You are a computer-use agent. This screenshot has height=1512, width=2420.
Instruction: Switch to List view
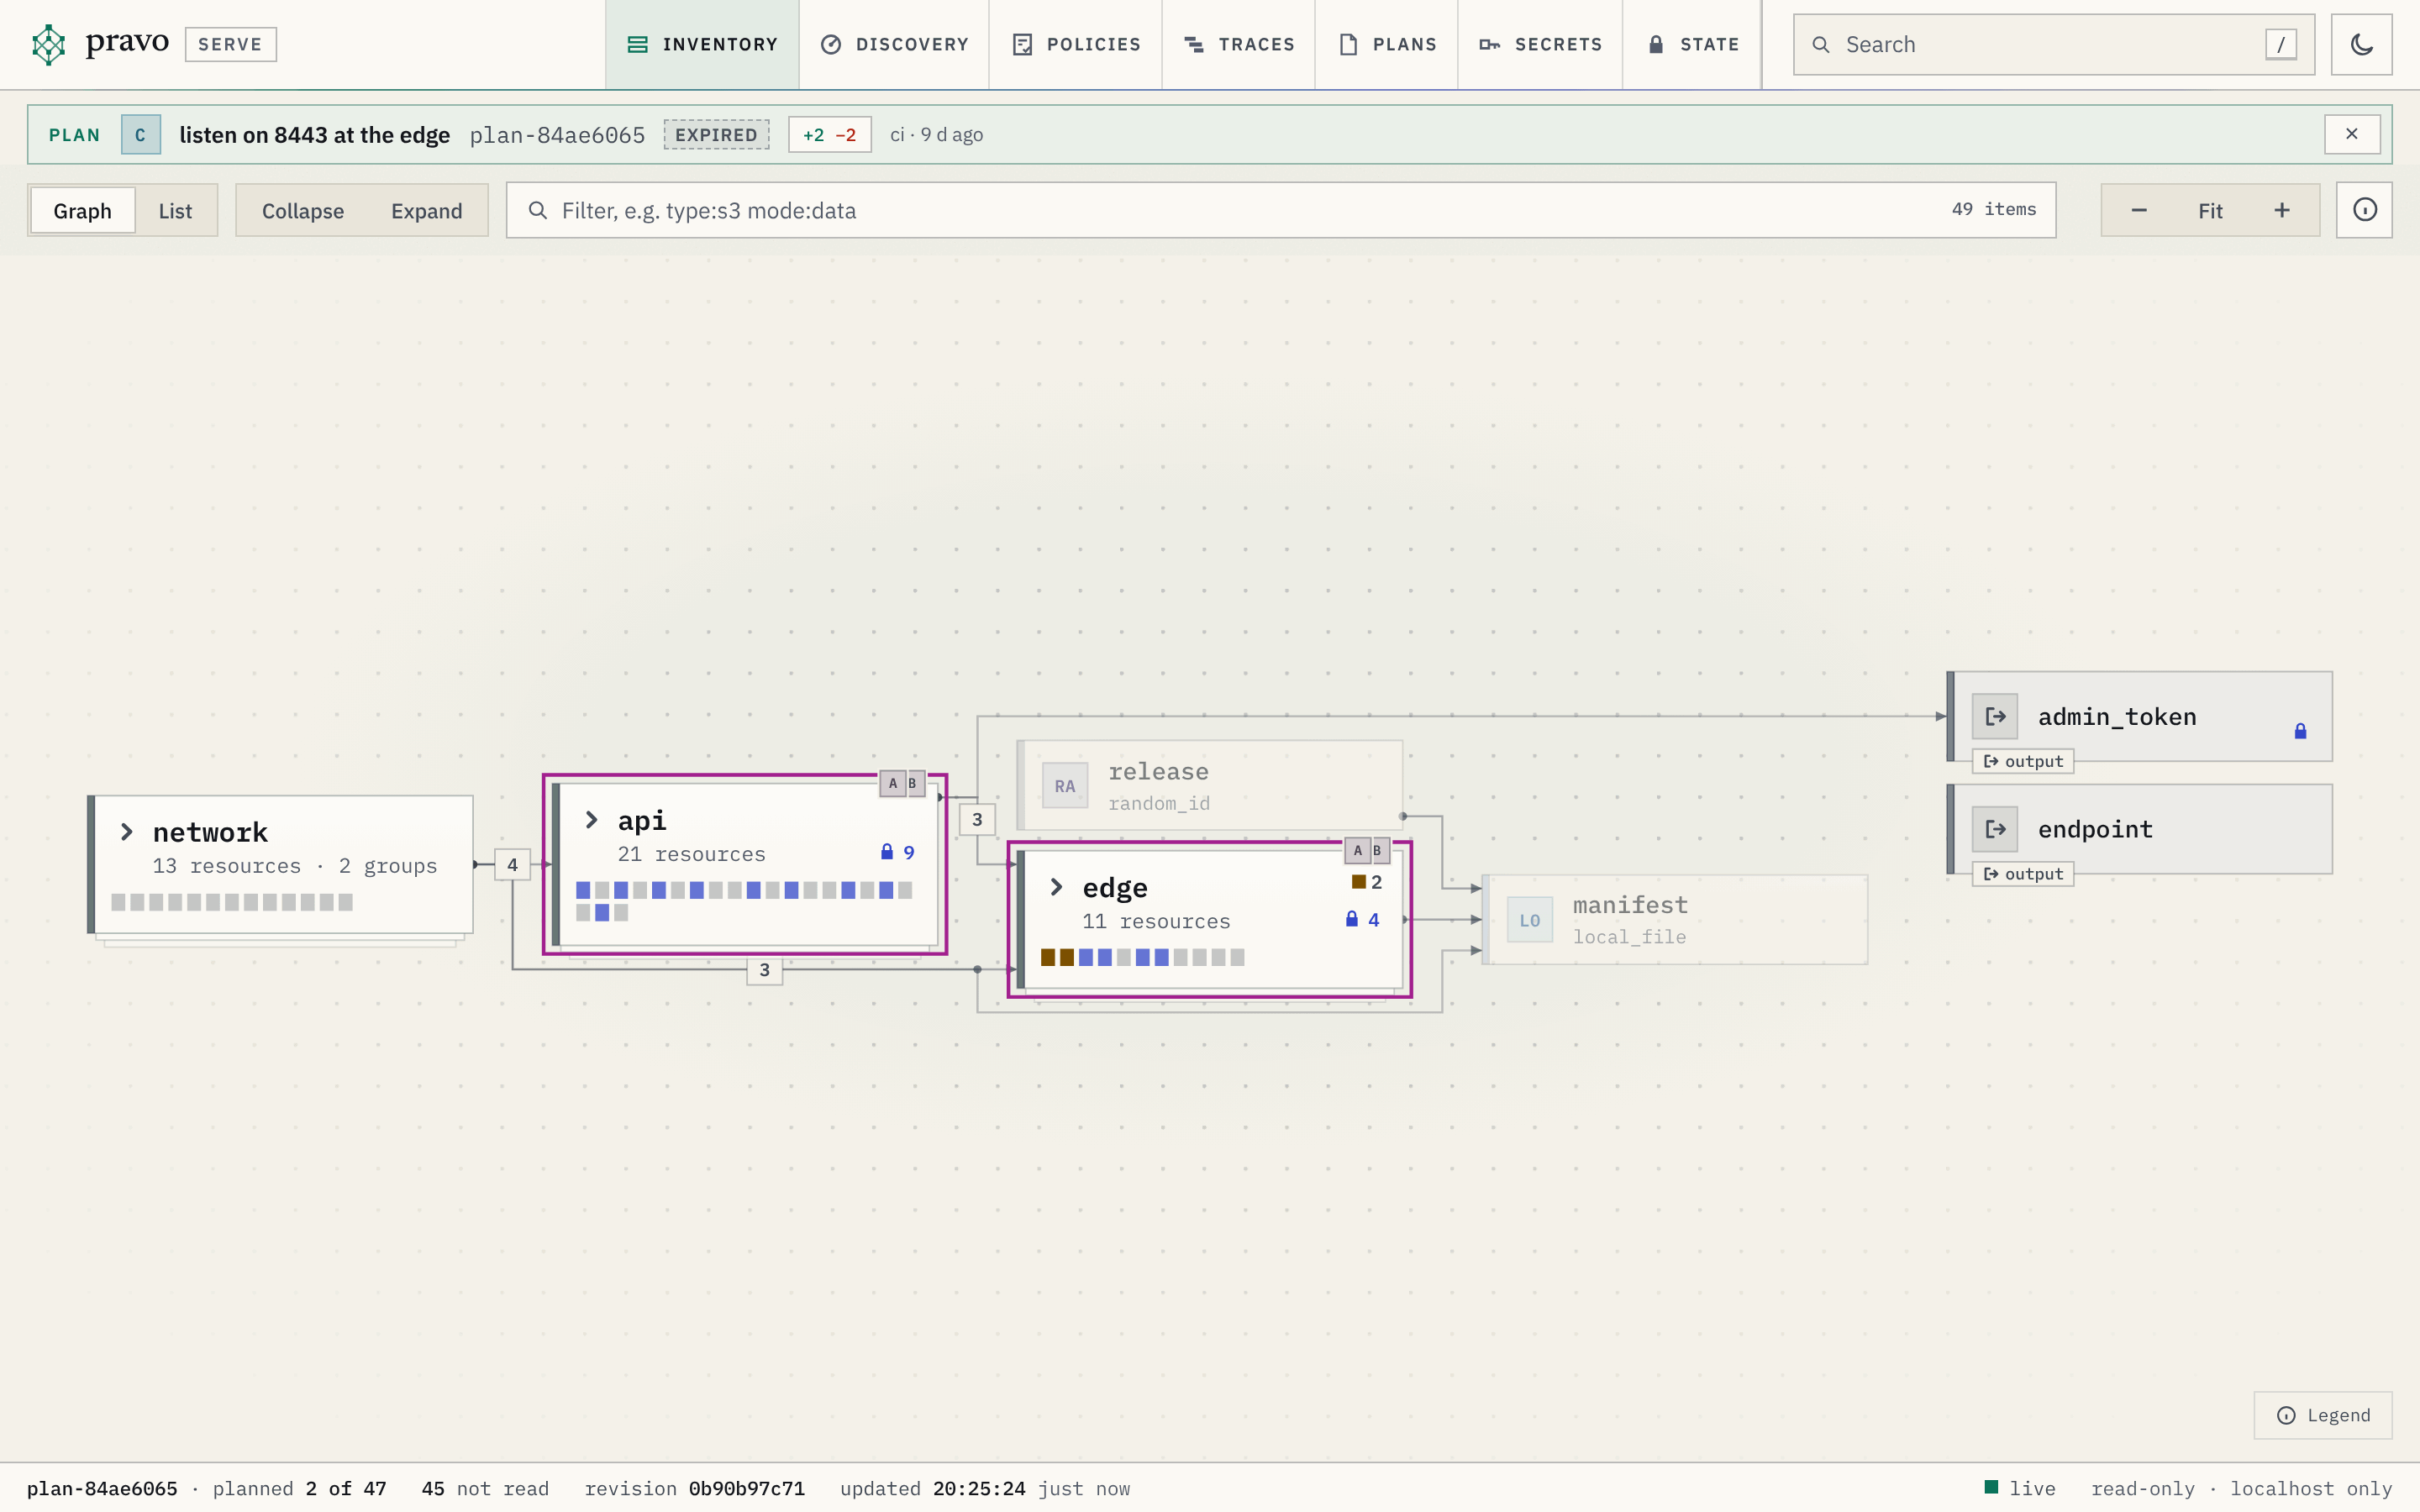pyautogui.click(x=175, y=210)
